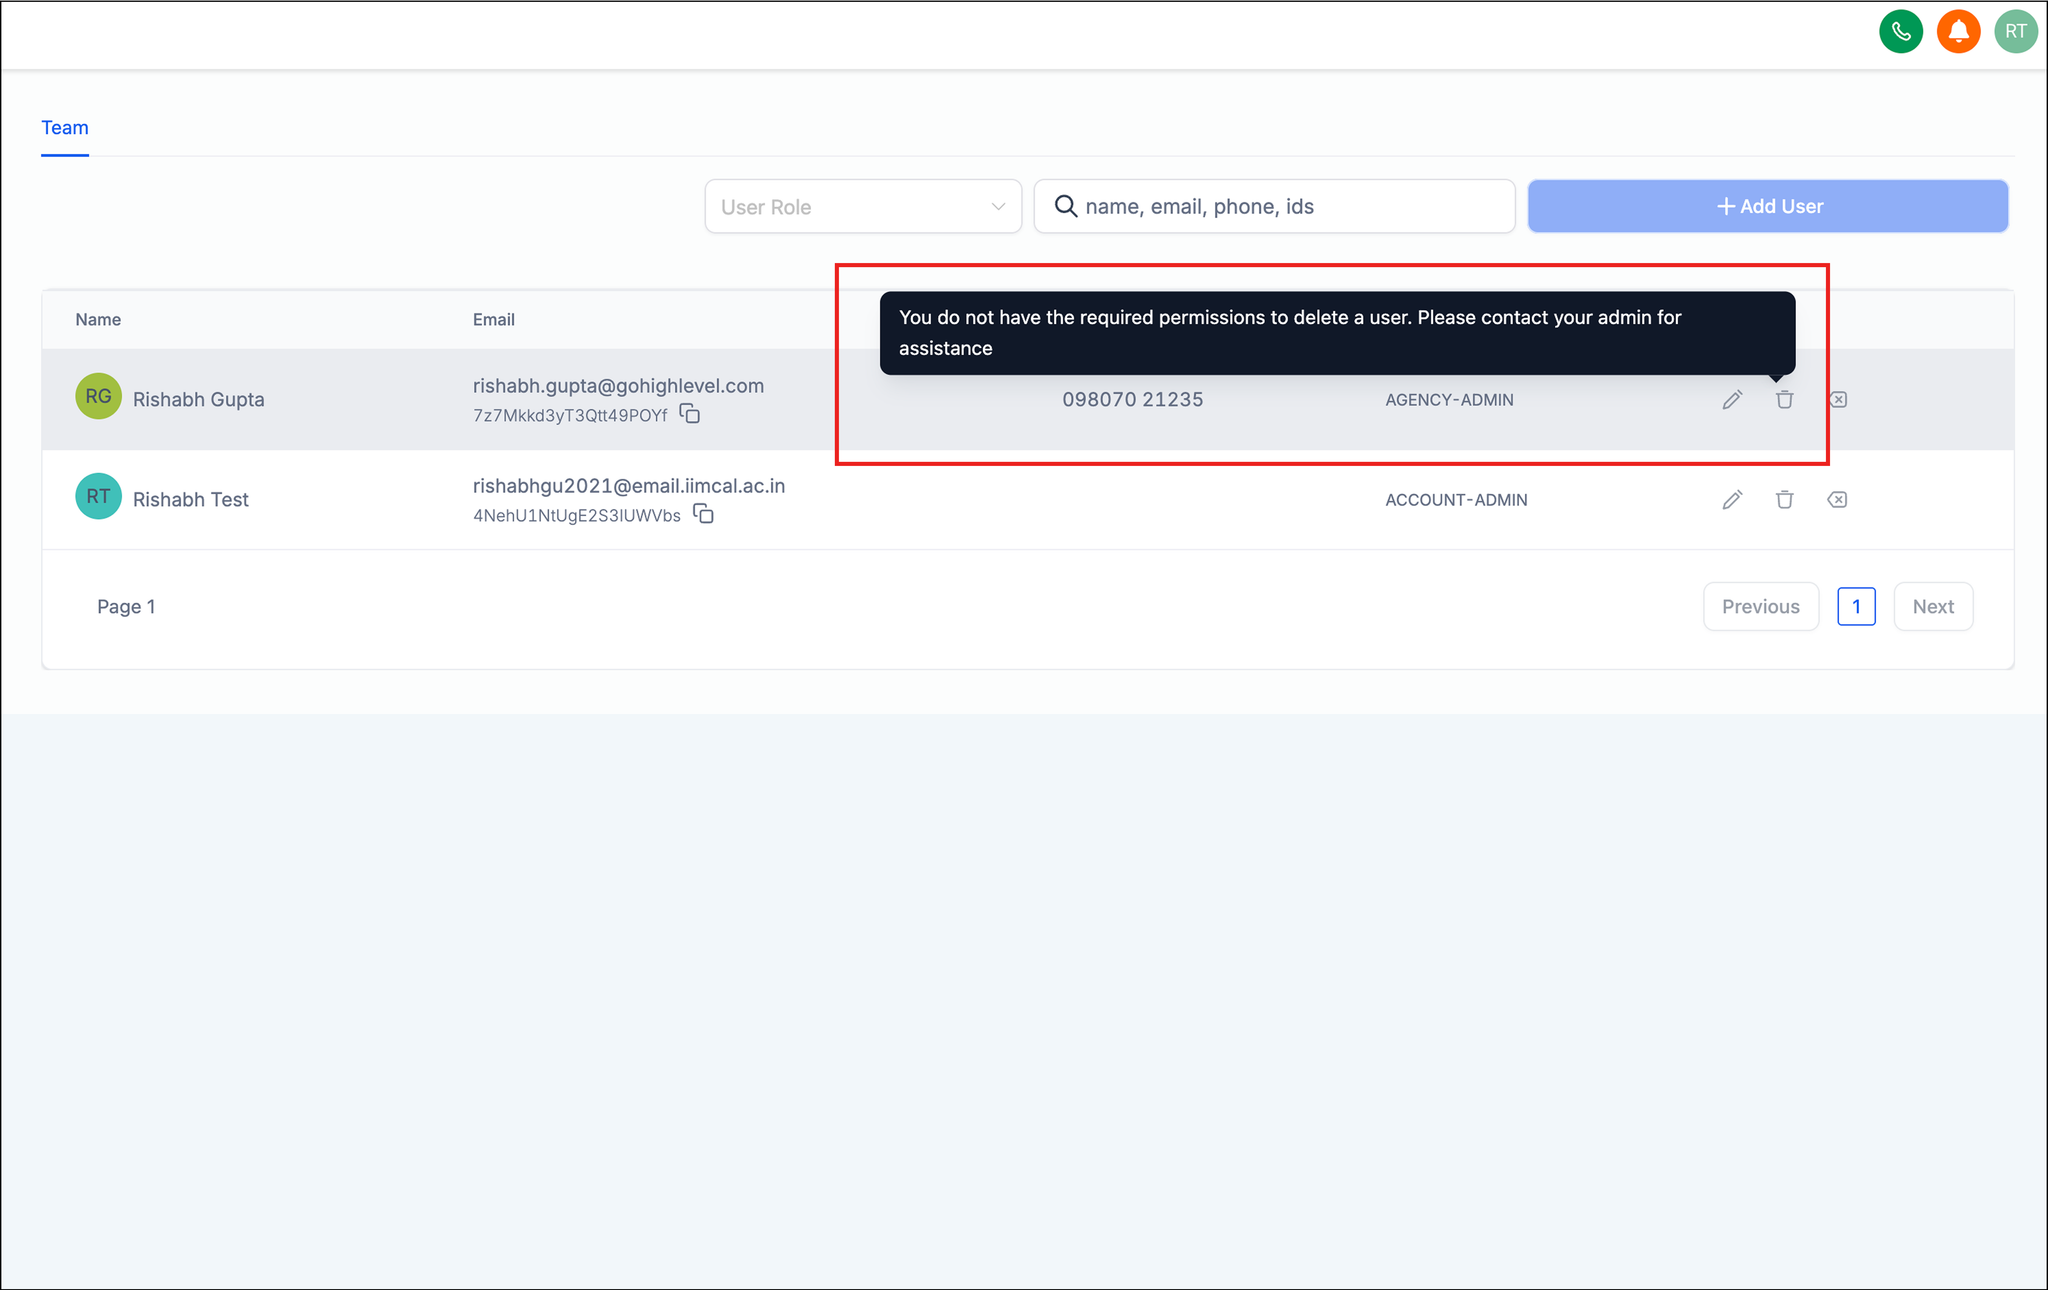Go to Previous page
Screen dimensions: 2048x1290
(x=1760, y=606)
